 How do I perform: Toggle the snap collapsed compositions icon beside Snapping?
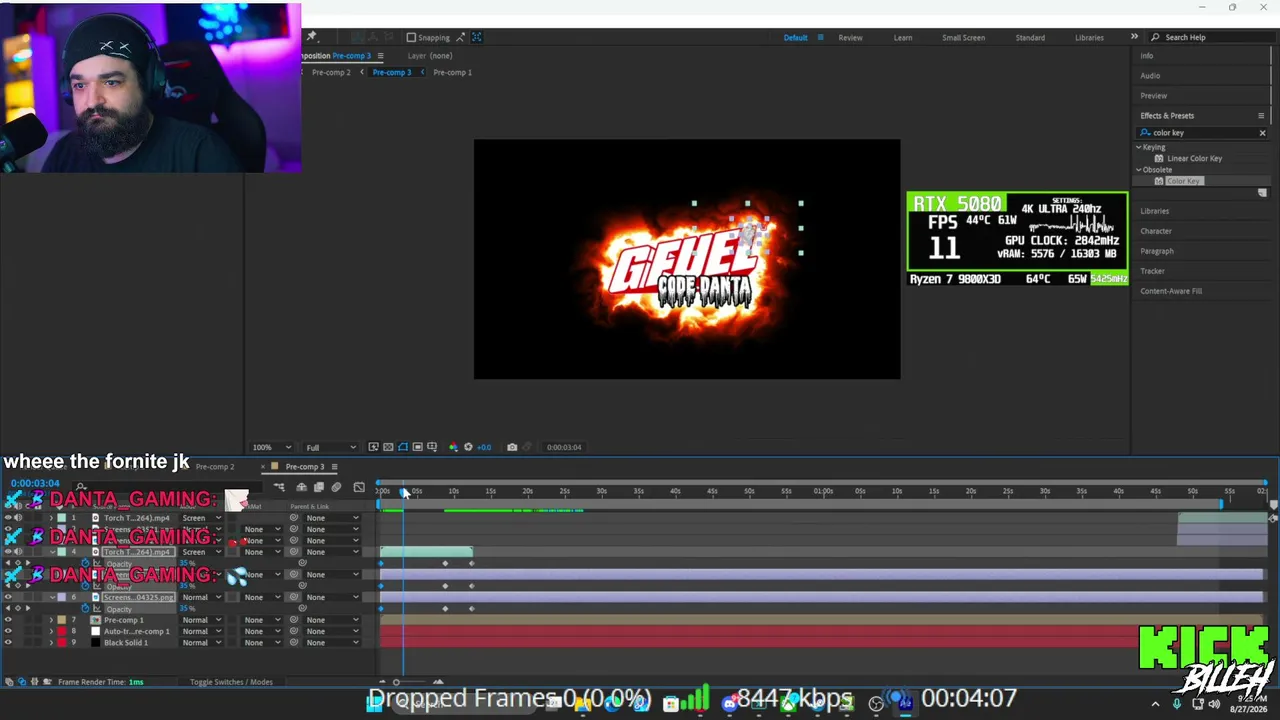pyautogui.click(x=477, y=38)
